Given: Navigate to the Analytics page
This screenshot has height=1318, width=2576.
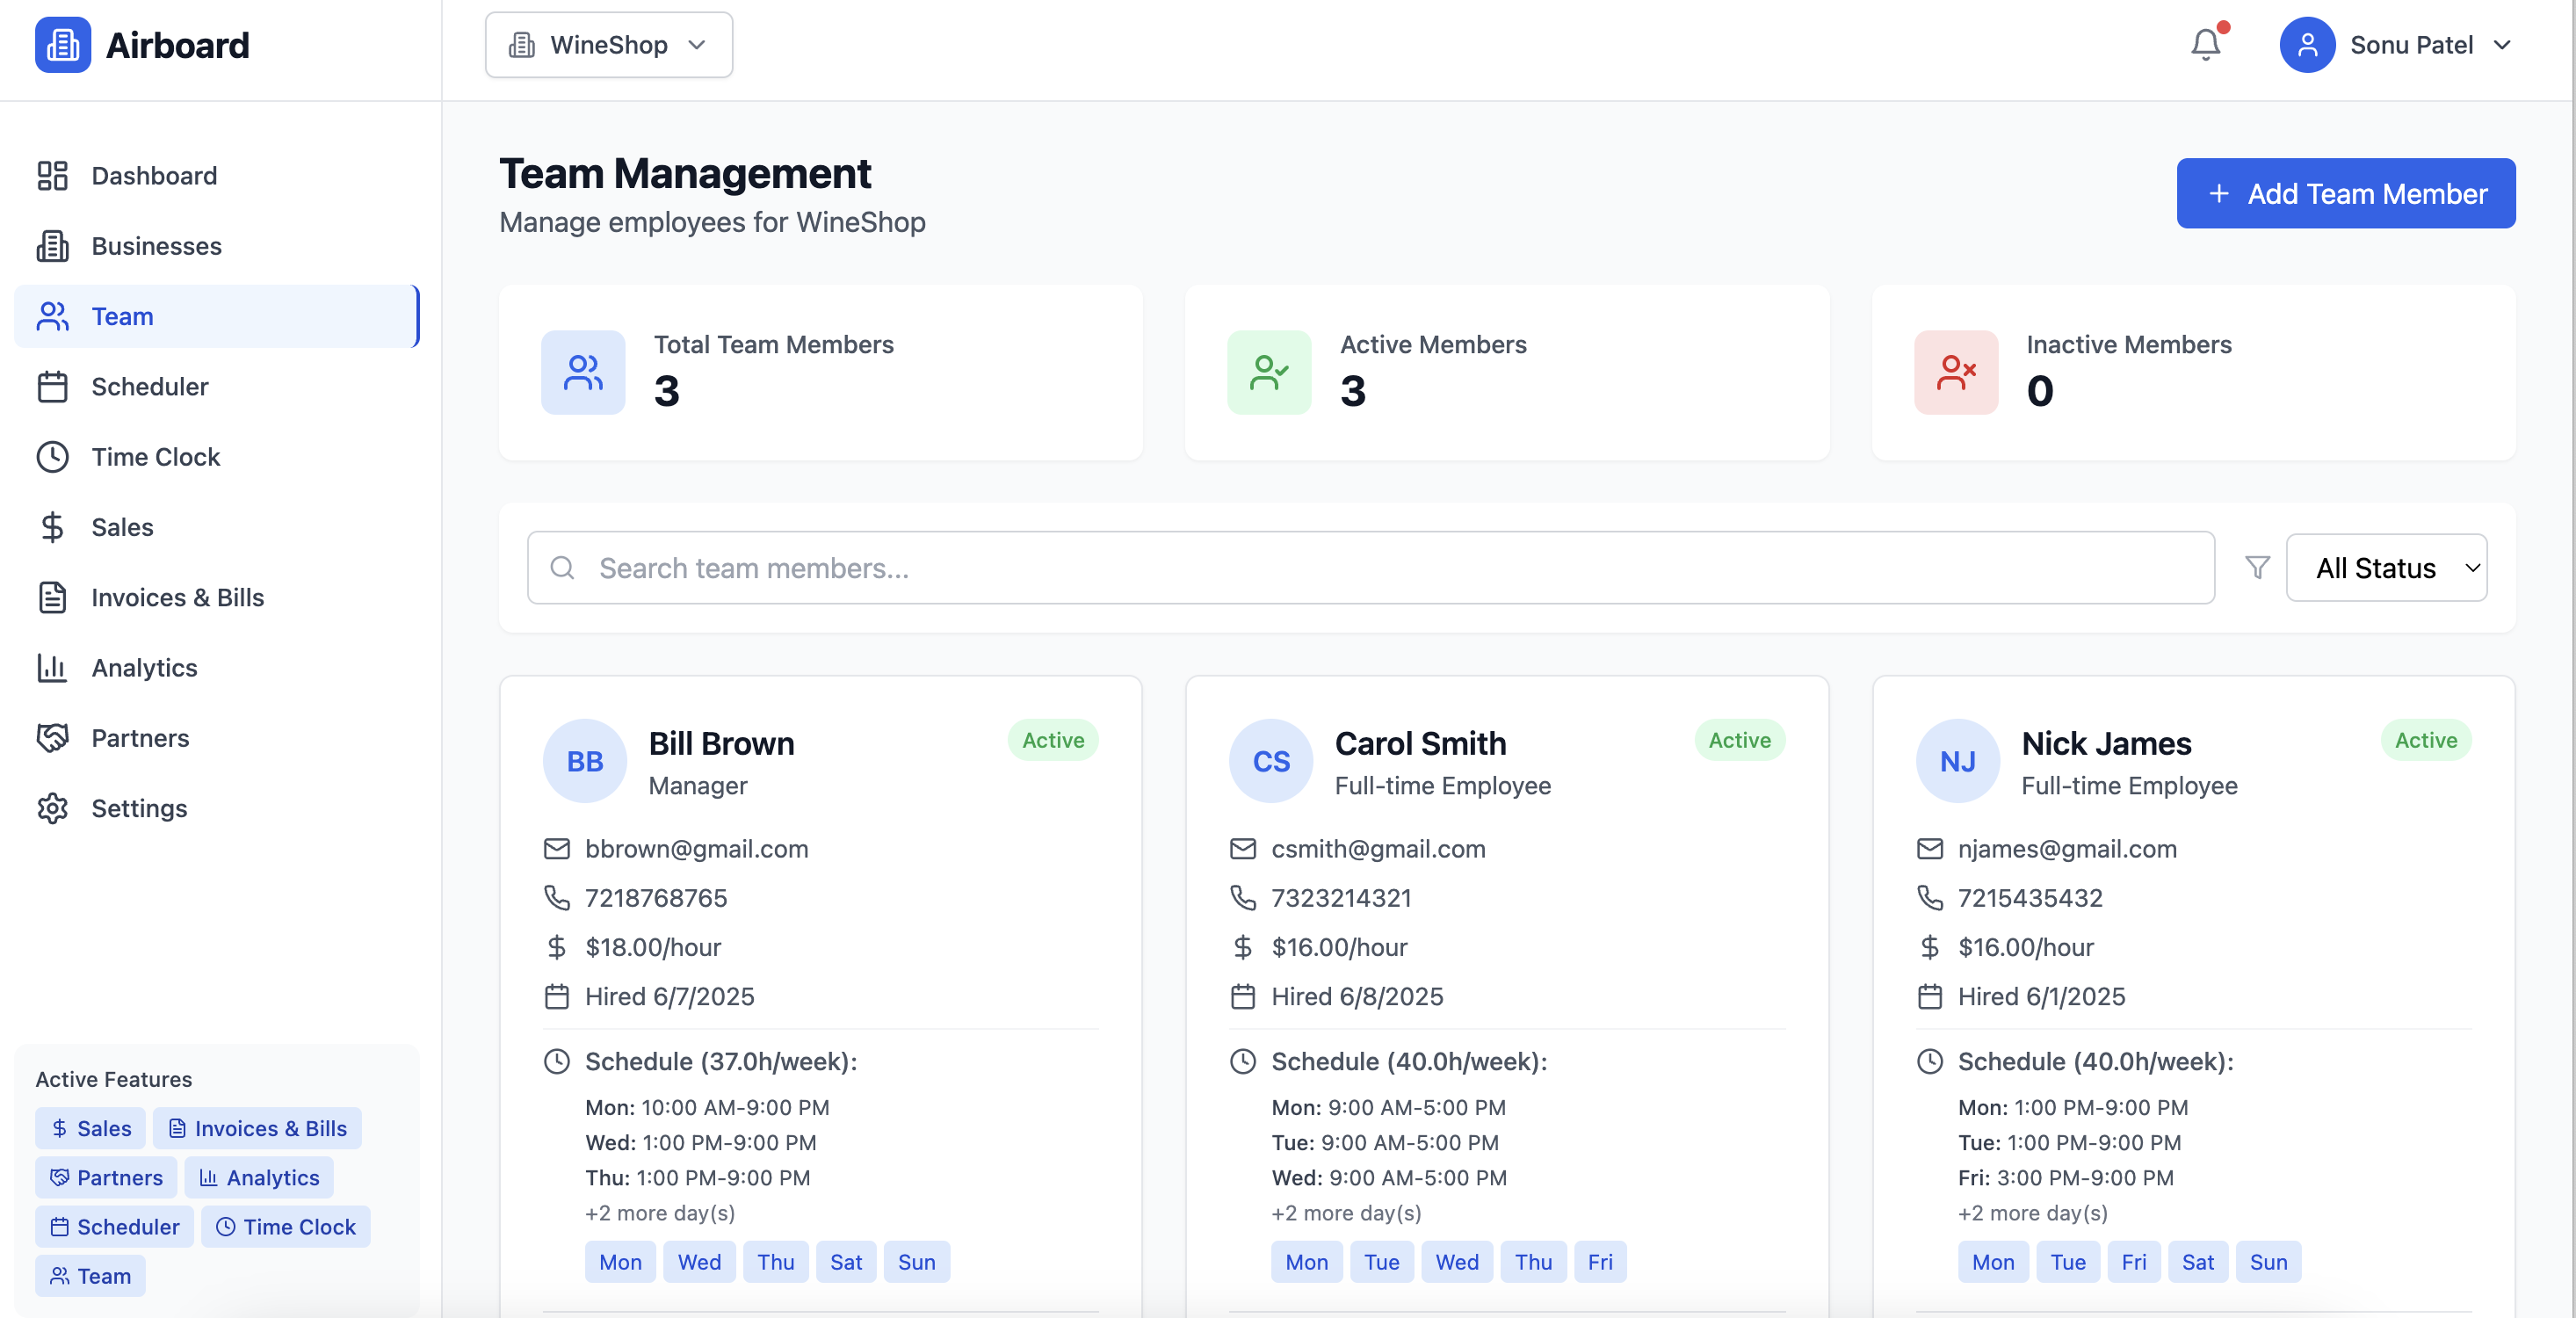Looking at the screenshot, I should click(x=144, y=668).
